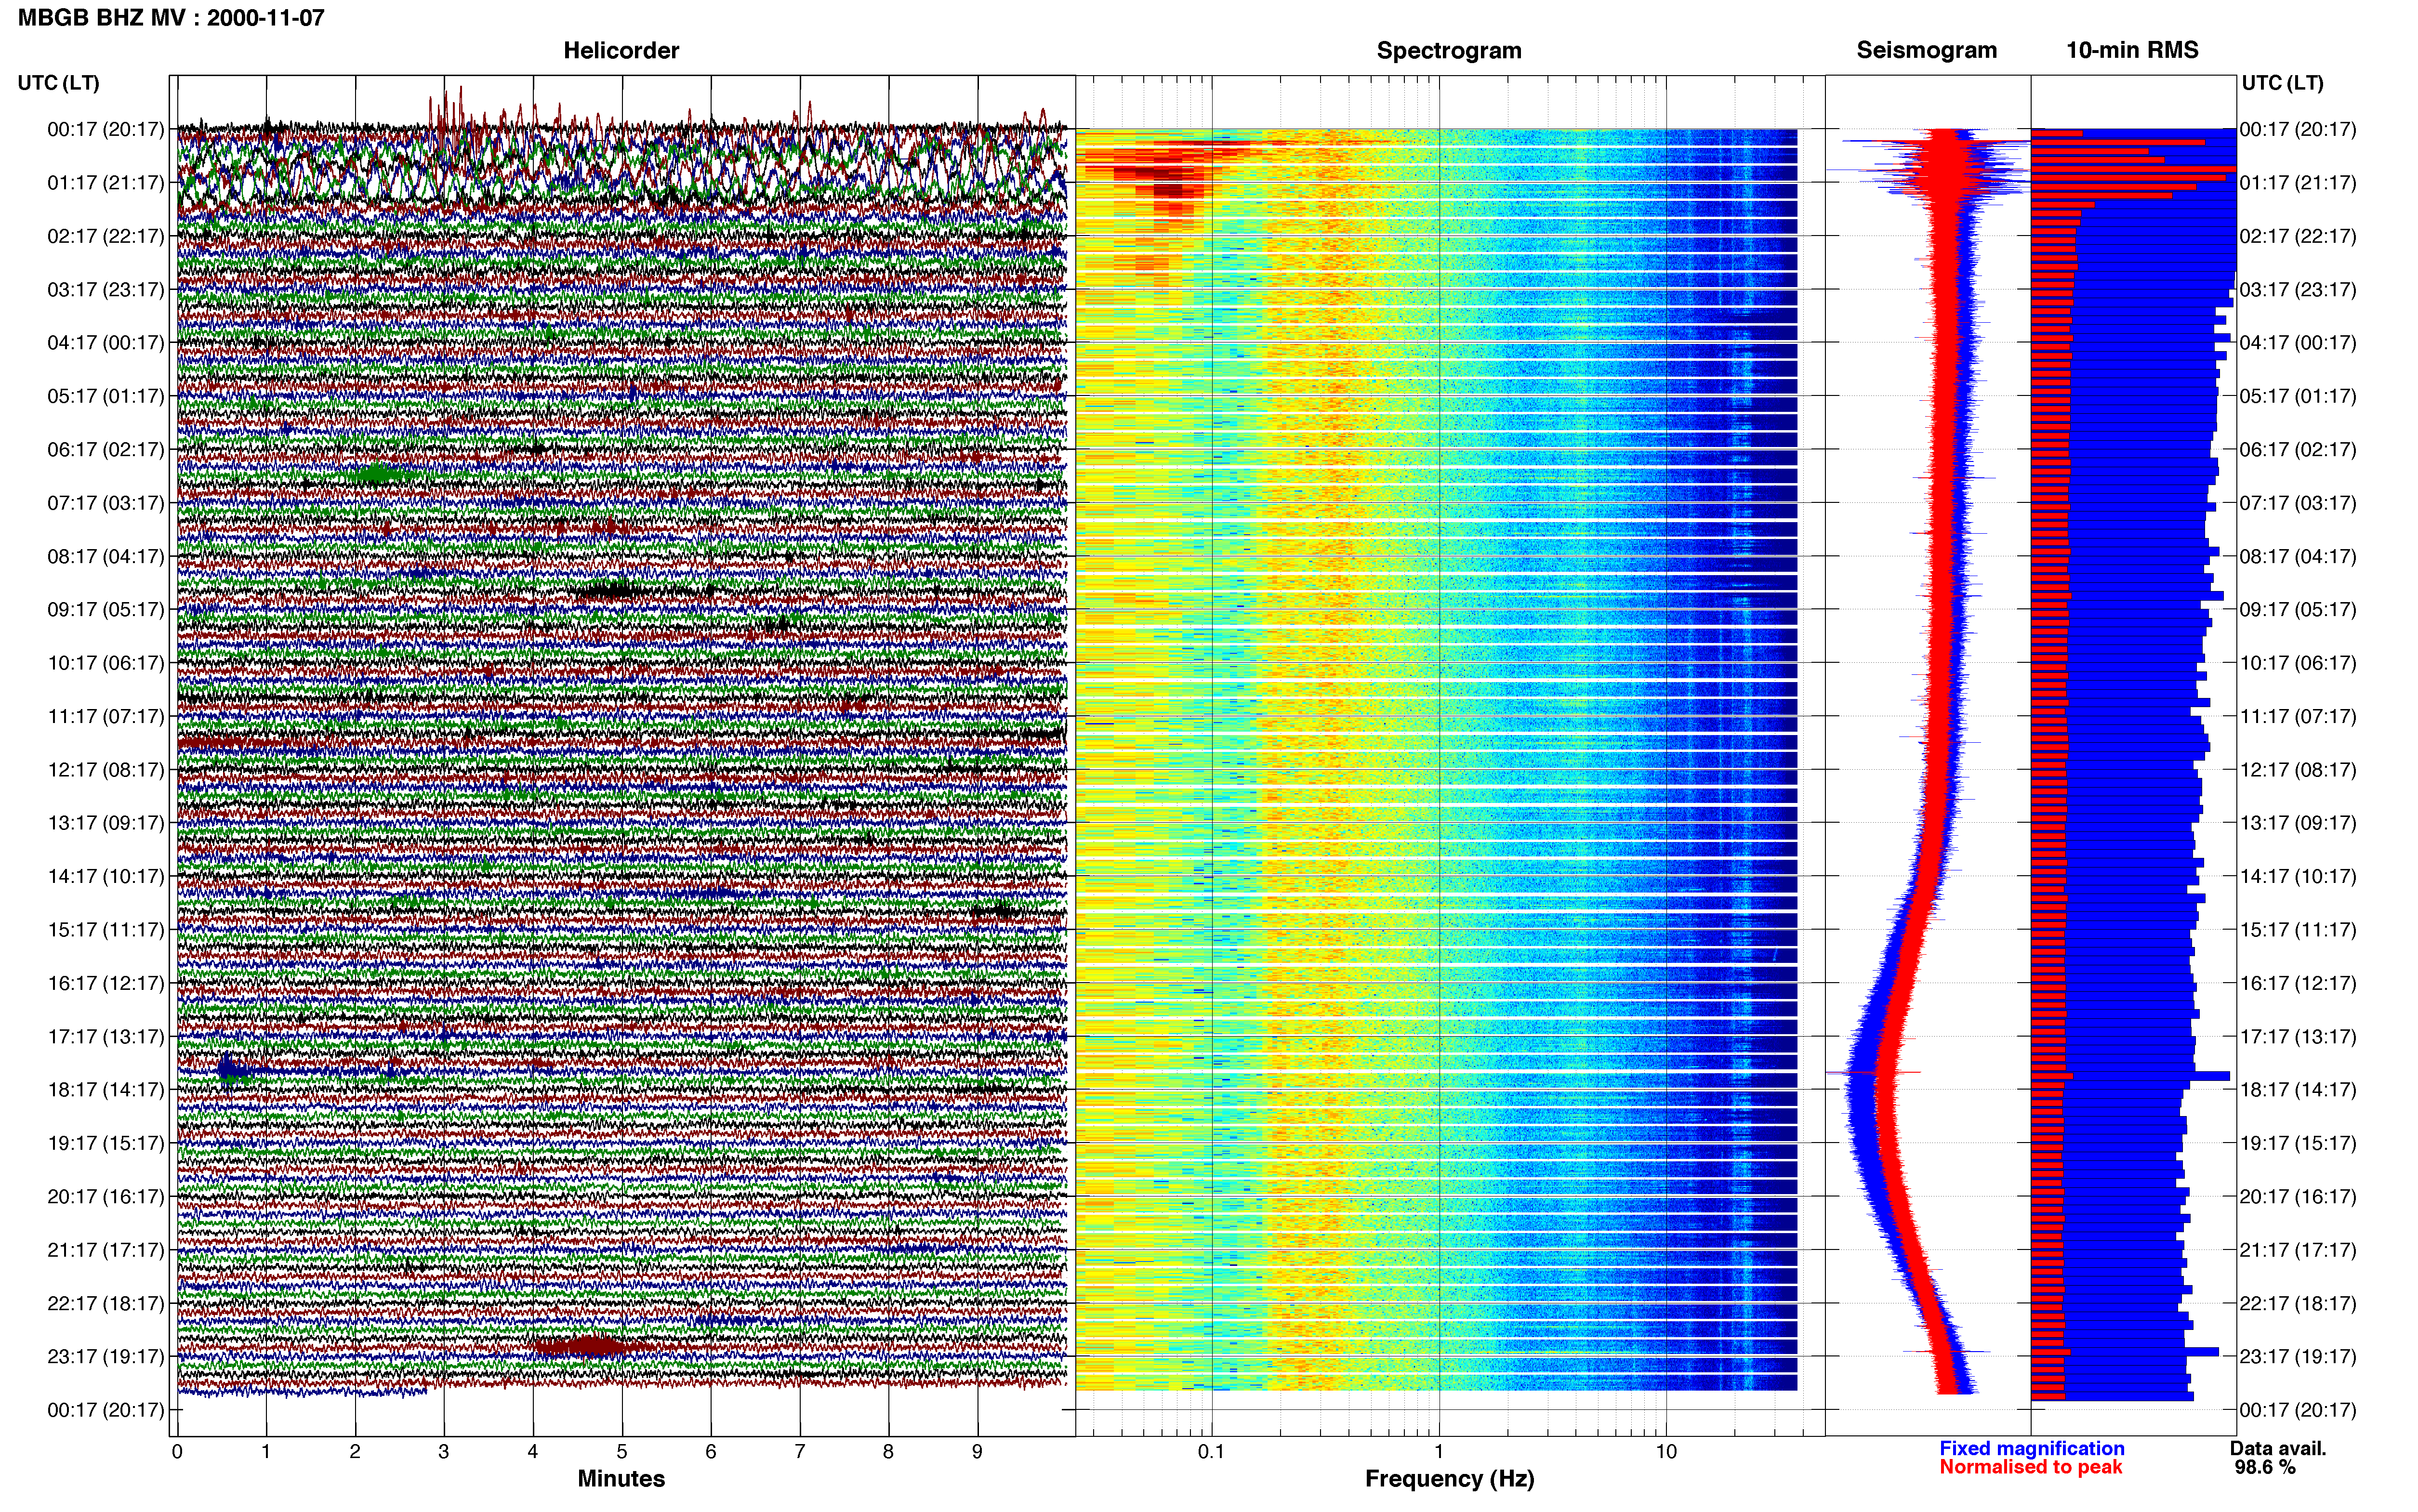Click the right 'UTC (LT)' axis label

pos(2282,82)
